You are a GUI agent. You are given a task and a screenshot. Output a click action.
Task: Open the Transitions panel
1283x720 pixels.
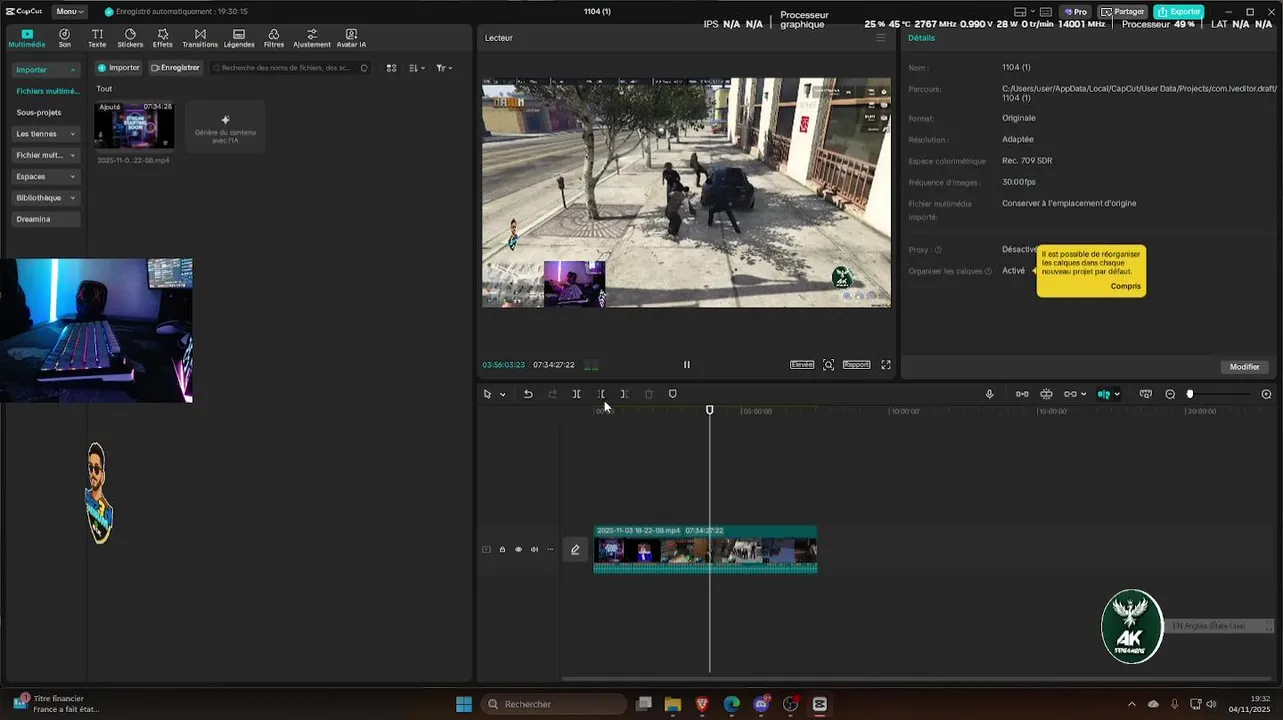pyautogui.click(x=200, y=38)
